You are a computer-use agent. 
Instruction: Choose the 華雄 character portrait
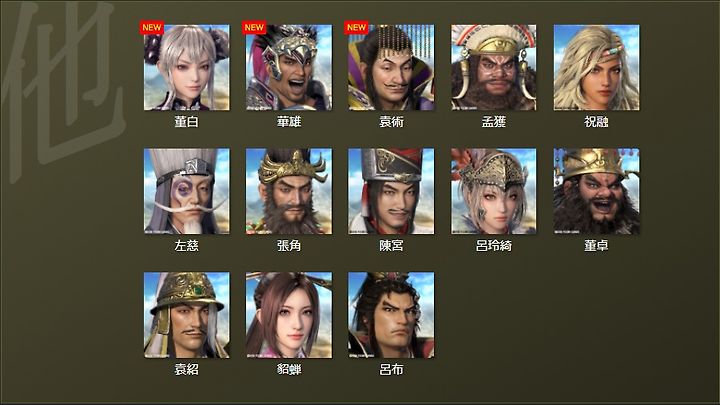(289, 68)
